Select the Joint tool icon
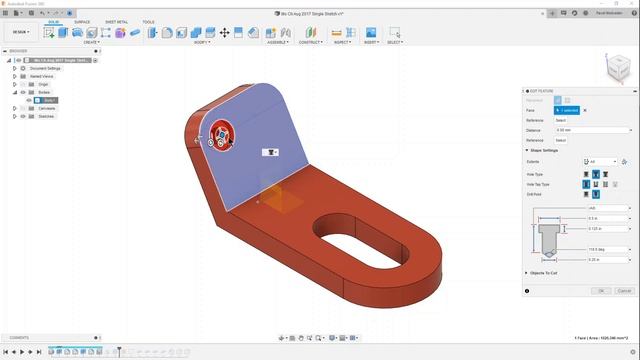This screenshot has width=640, height=360. (286, 33)
